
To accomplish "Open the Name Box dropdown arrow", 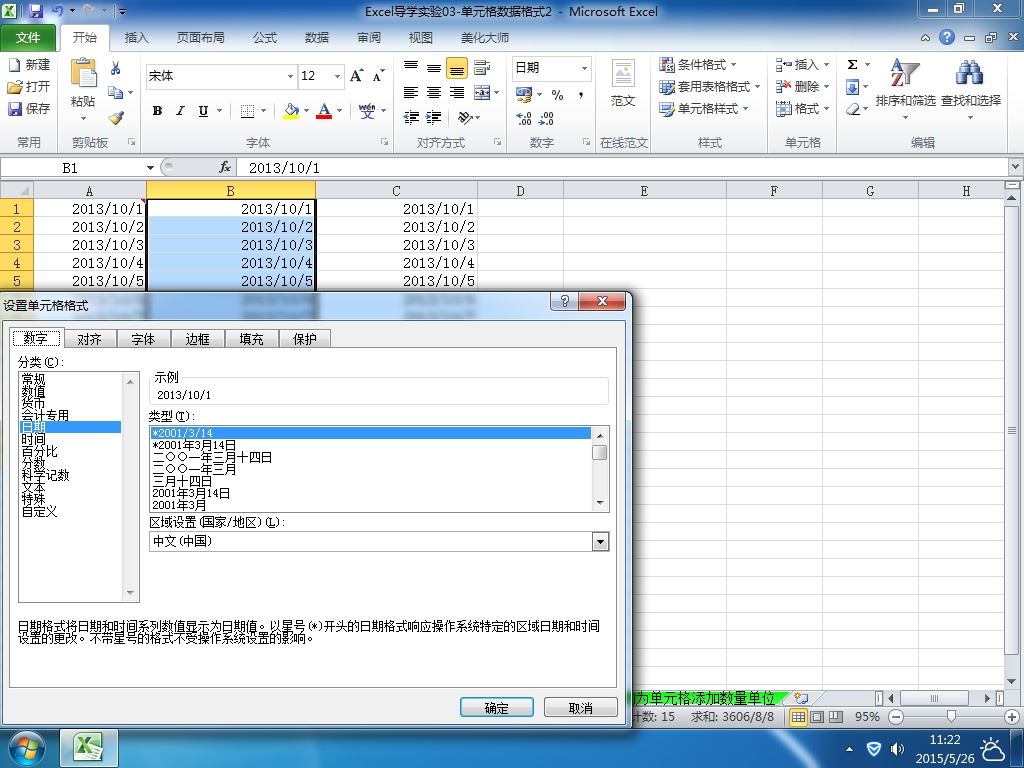I will 150,168.
